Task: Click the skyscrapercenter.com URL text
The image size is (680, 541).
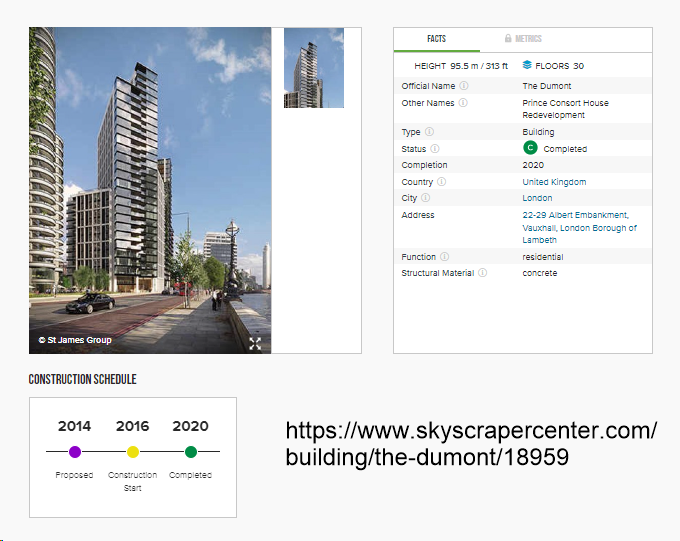Action: tap(471, 443)
